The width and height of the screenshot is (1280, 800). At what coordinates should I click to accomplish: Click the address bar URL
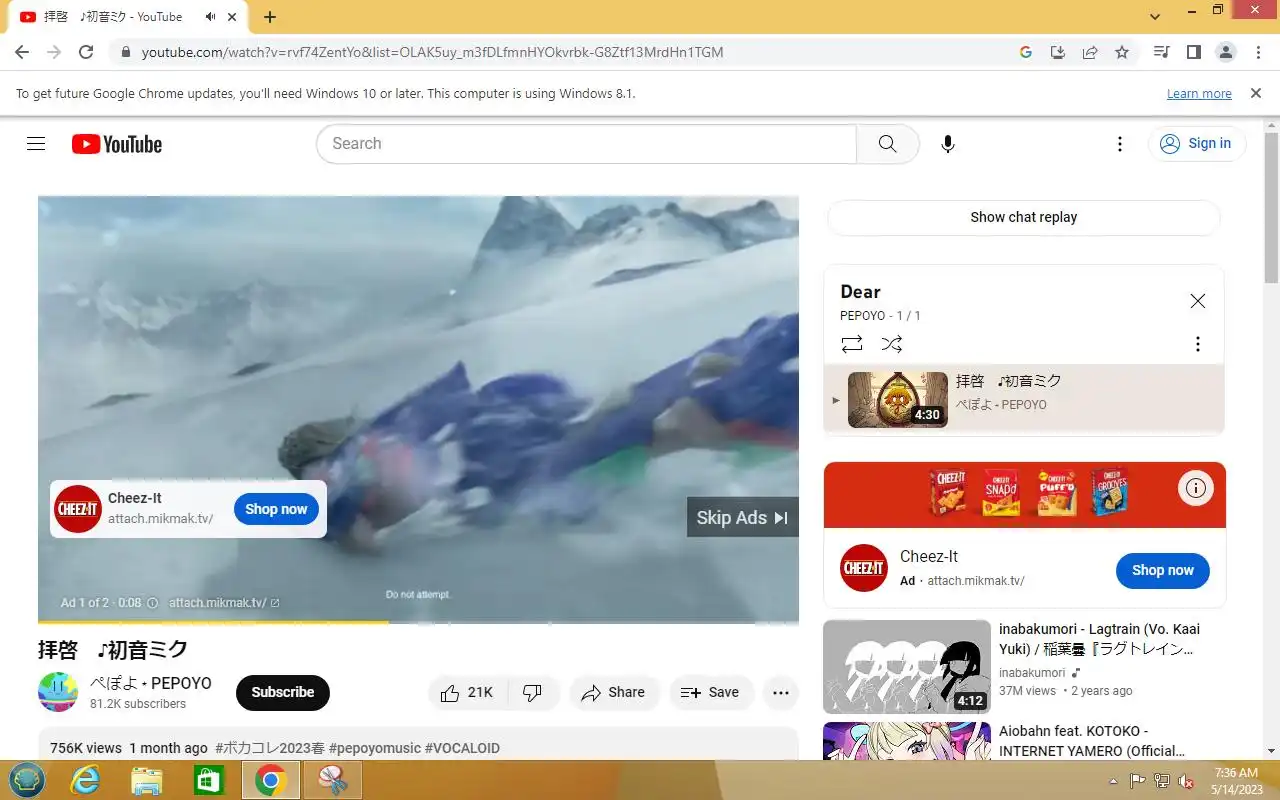[432, 52]
